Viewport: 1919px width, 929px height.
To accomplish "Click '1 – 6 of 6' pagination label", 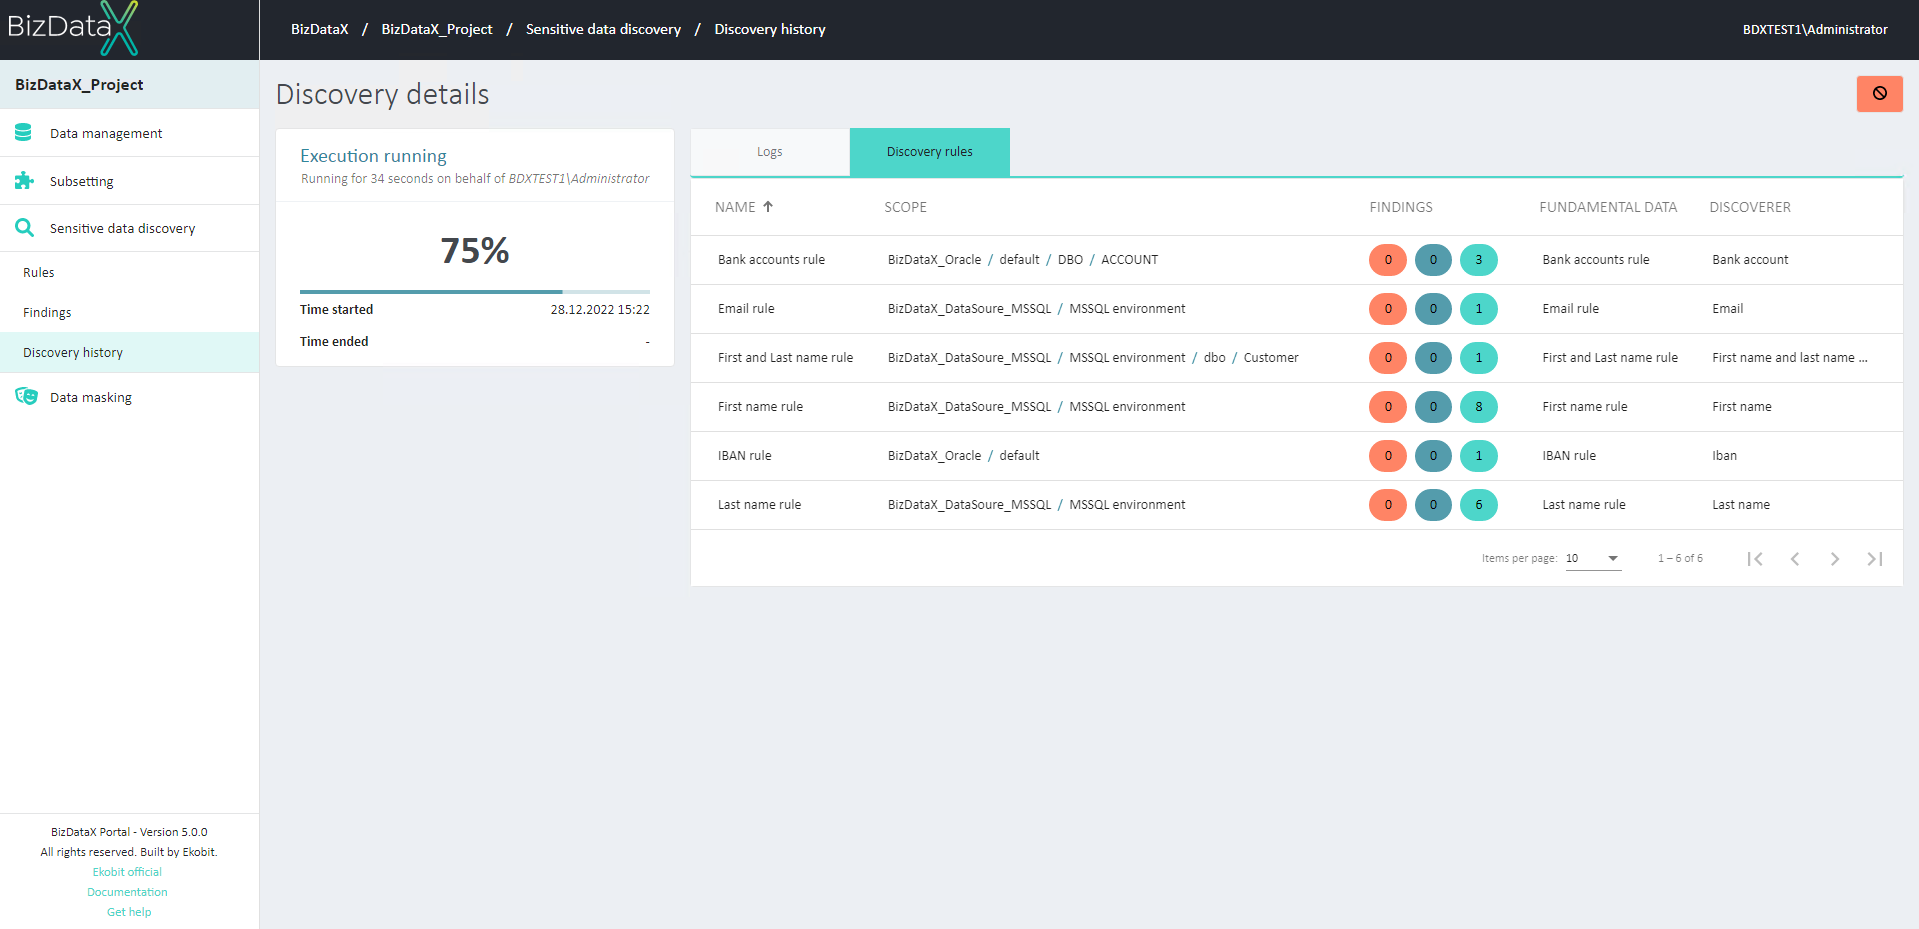I will click(1680, 558).
